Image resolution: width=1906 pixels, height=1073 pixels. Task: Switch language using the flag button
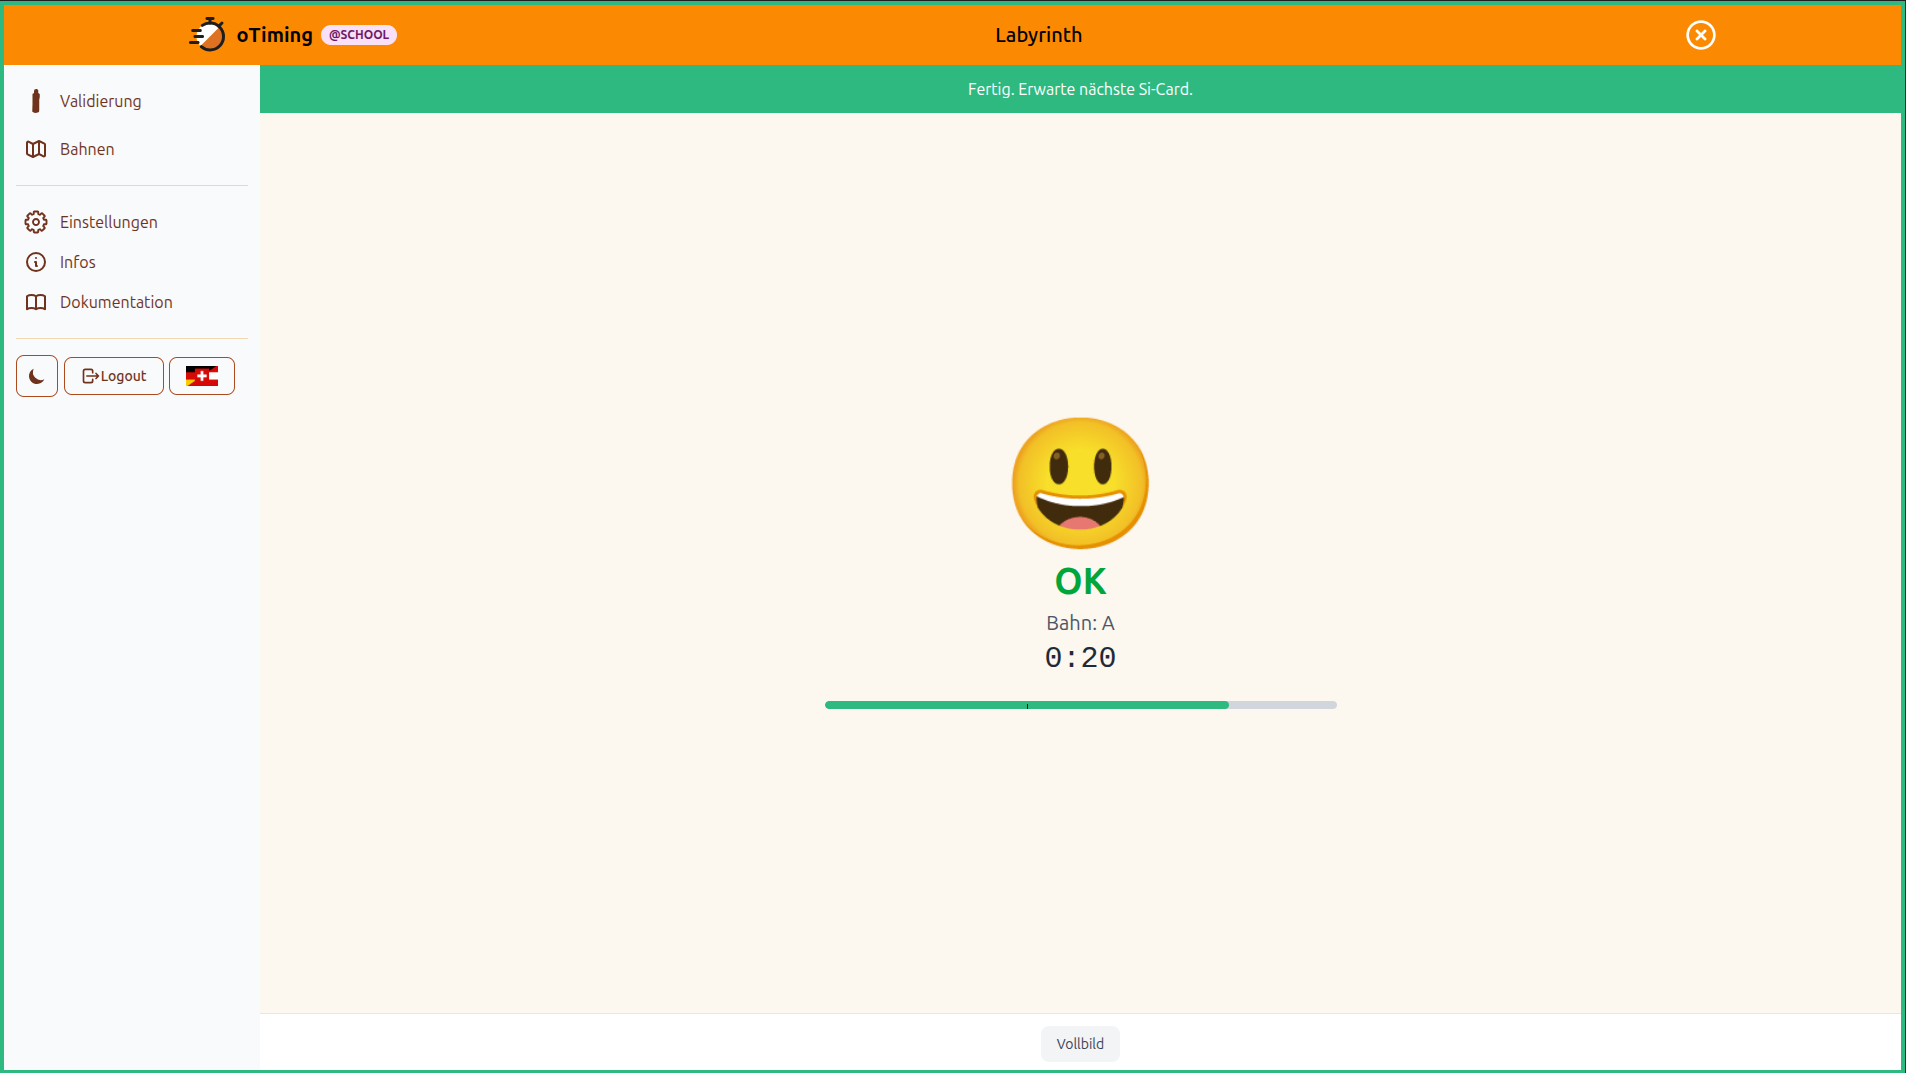(202, 376)
